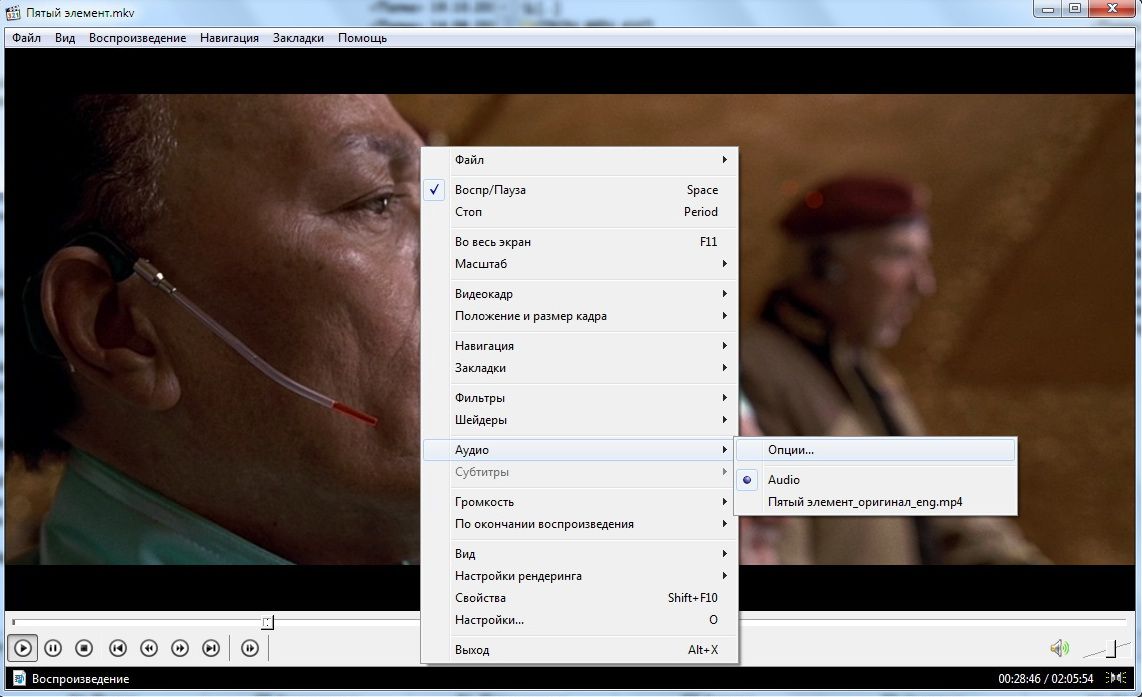Open Опции... in the audio submenu
This screenshot has height=697, width=1142.
(x=875, y=449)
